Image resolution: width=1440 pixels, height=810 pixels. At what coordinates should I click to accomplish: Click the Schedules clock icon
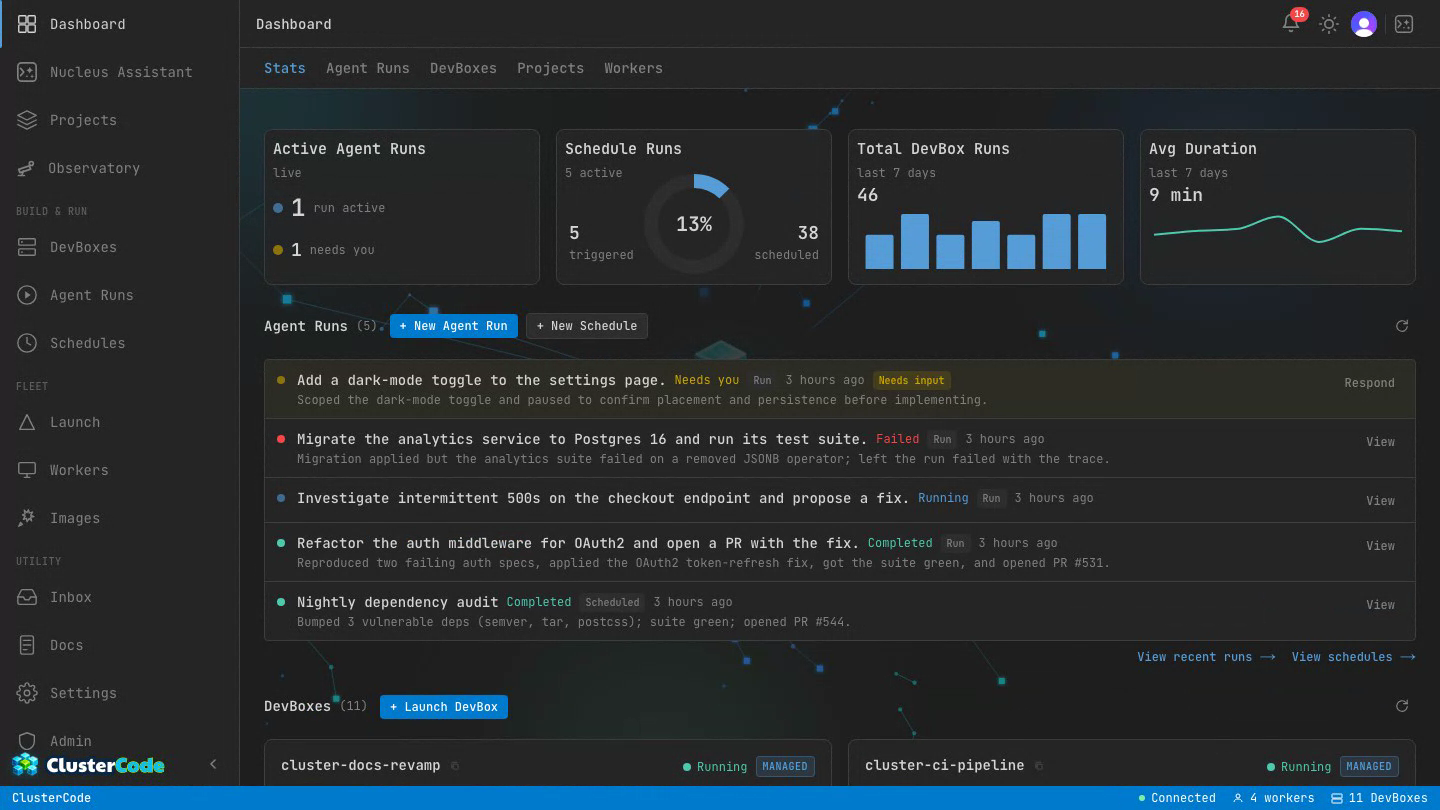click(x=27, y=343)
